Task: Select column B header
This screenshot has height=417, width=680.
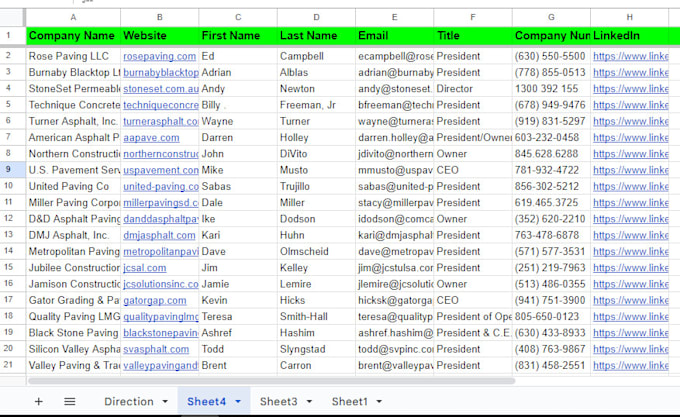Action: tap(160, 17)
